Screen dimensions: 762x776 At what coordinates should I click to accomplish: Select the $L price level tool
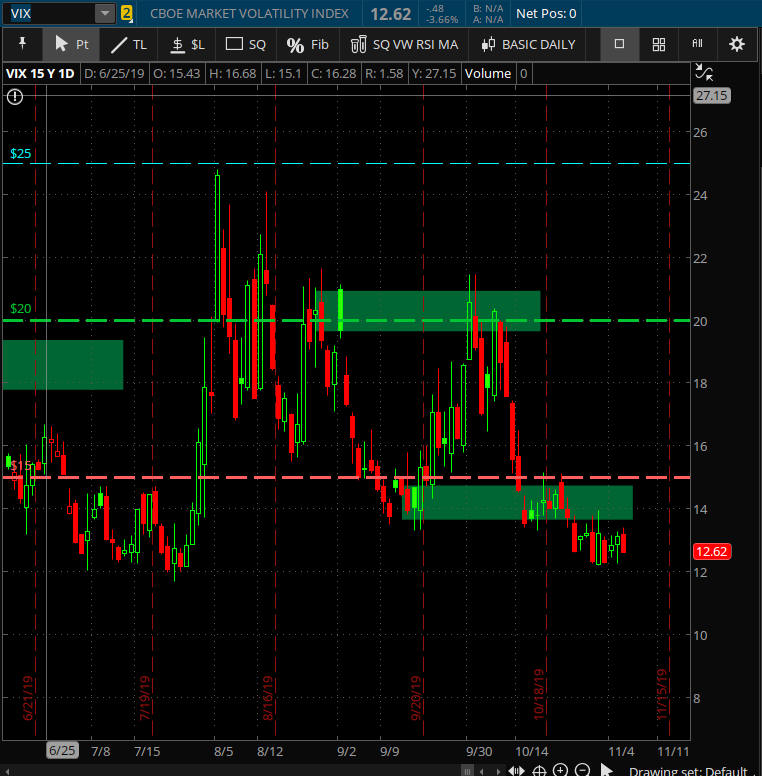pos(187,44)
